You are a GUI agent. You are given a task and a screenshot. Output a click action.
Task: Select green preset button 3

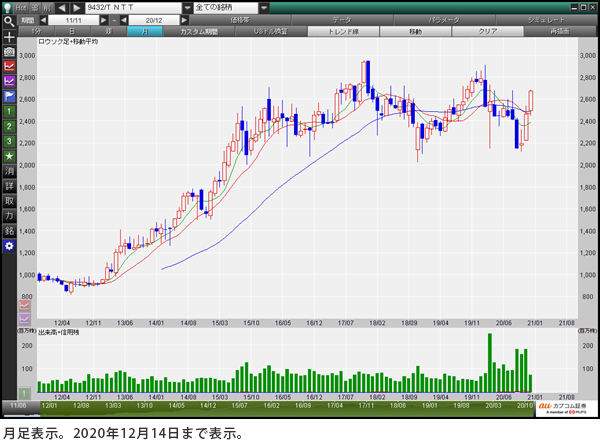(x=9, y=141)
